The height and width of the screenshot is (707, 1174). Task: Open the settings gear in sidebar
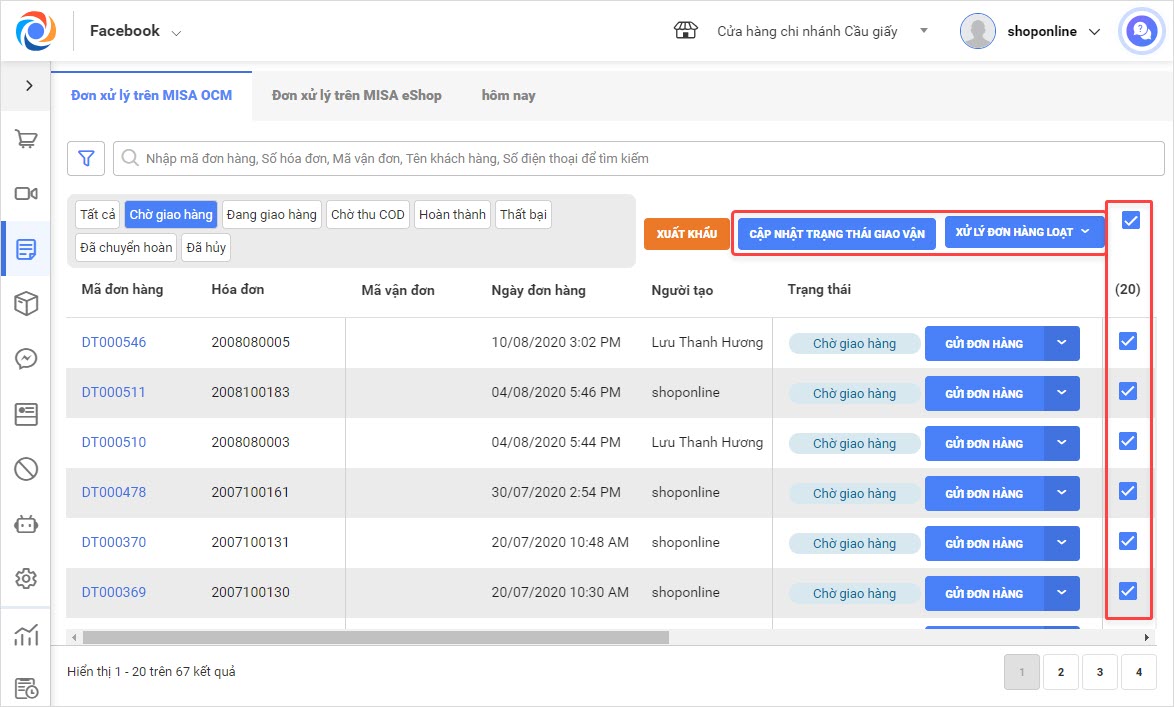pyautogui.click(x=26, y=578)
